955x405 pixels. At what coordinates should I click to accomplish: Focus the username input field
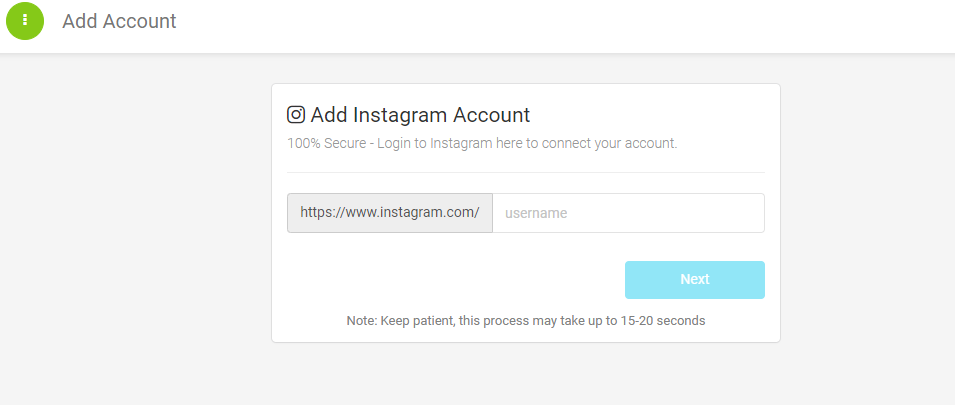tap(628, 213)
